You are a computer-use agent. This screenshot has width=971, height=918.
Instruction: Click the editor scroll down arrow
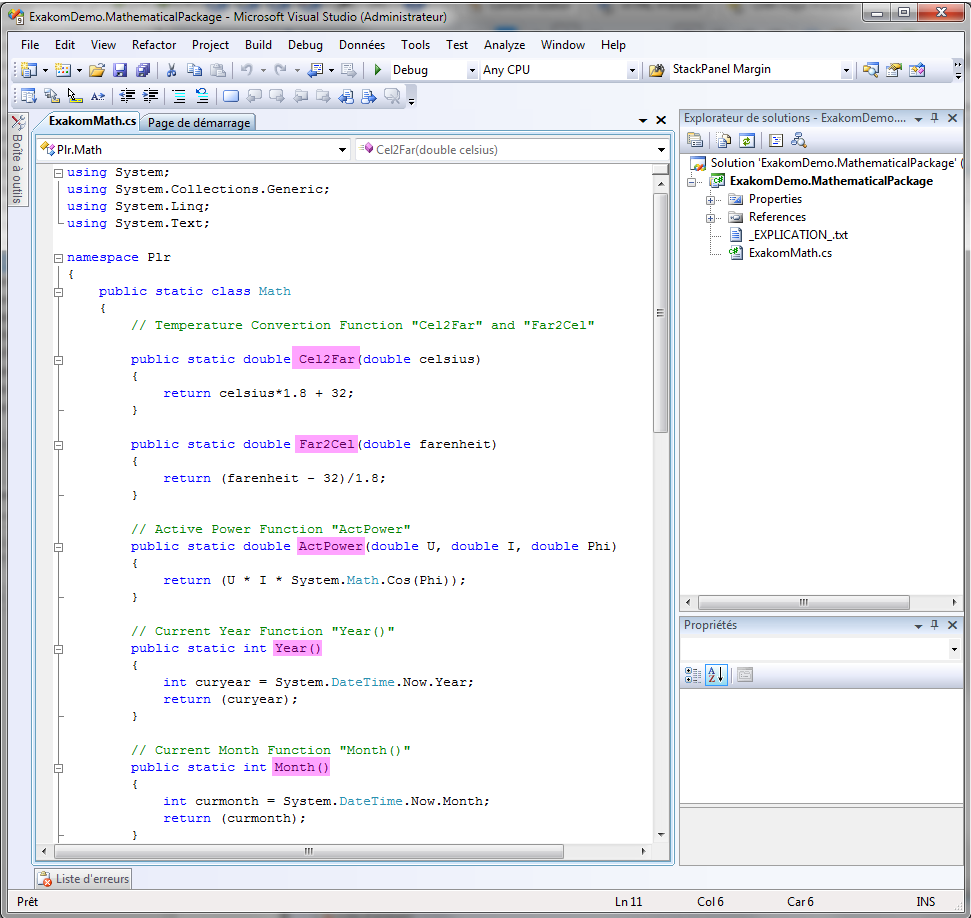pos(661,834)
